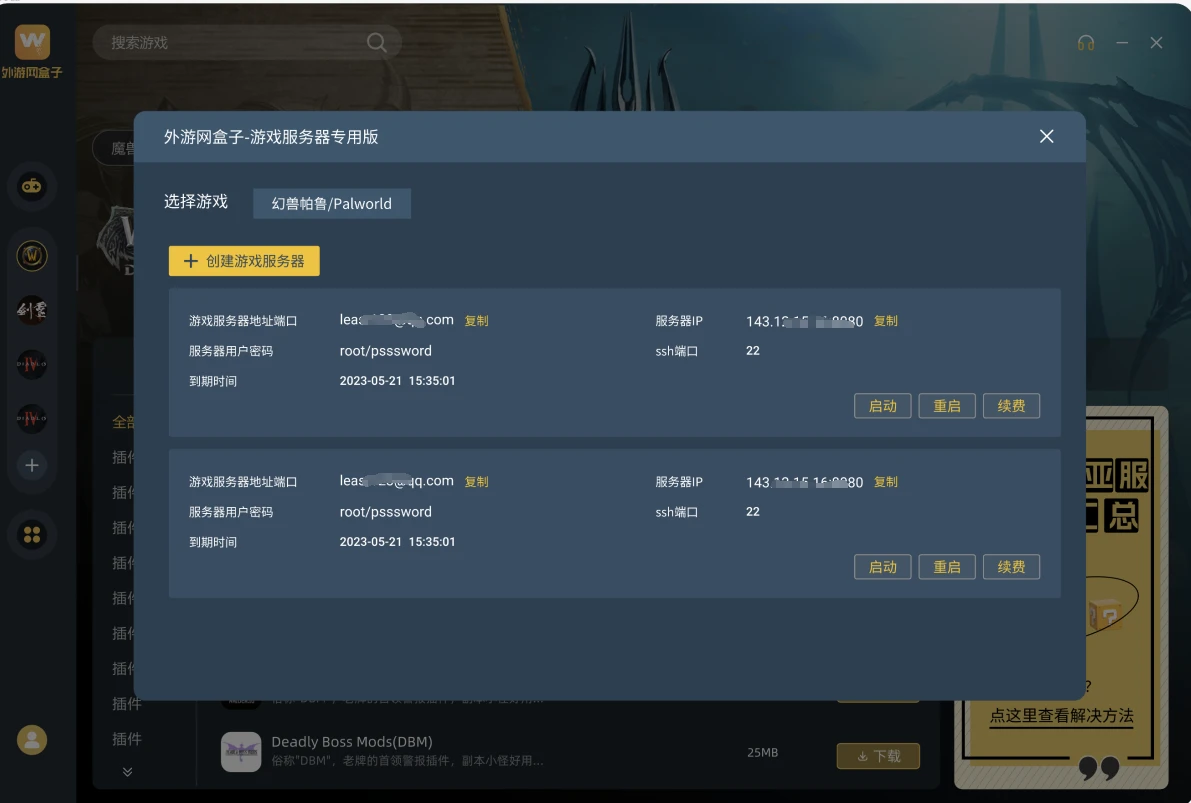The width and height of the screenshot is (1191, 803).
Task: Copy the second server's address port
Action: 476,482
